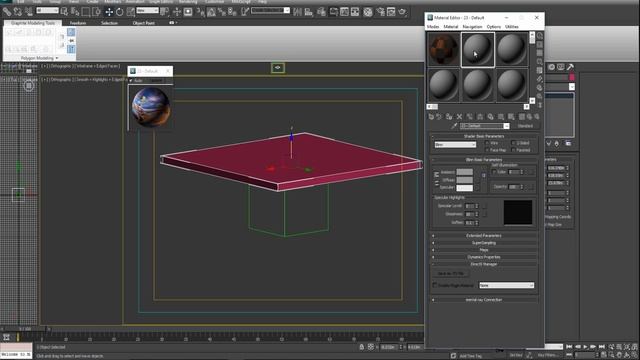Click the Save as .FX File button
Image resolution: width=640 pixels, height=360 pixels.
[x=451, y=273]
